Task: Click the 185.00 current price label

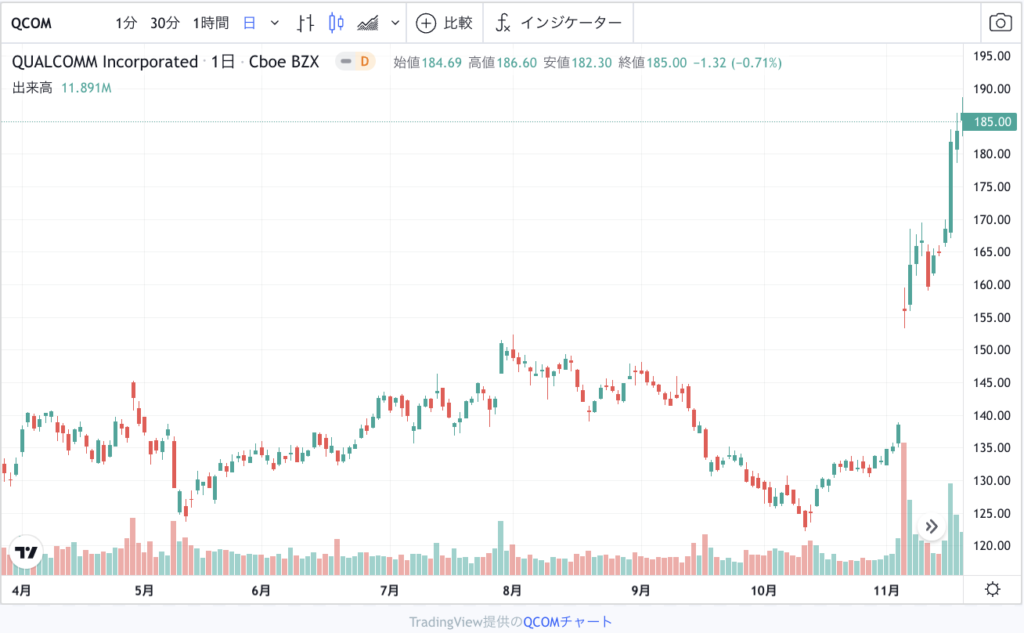Action: pos(990,122)
